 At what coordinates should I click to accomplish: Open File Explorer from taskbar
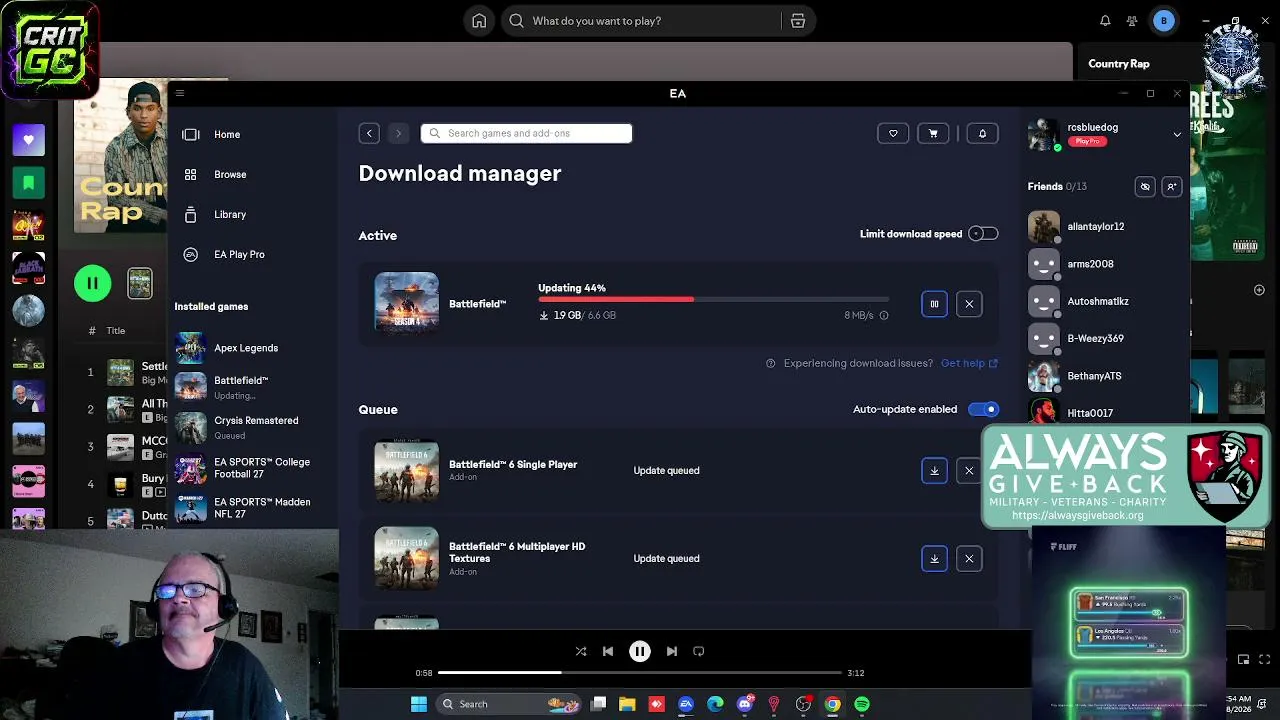pos(627,704)
